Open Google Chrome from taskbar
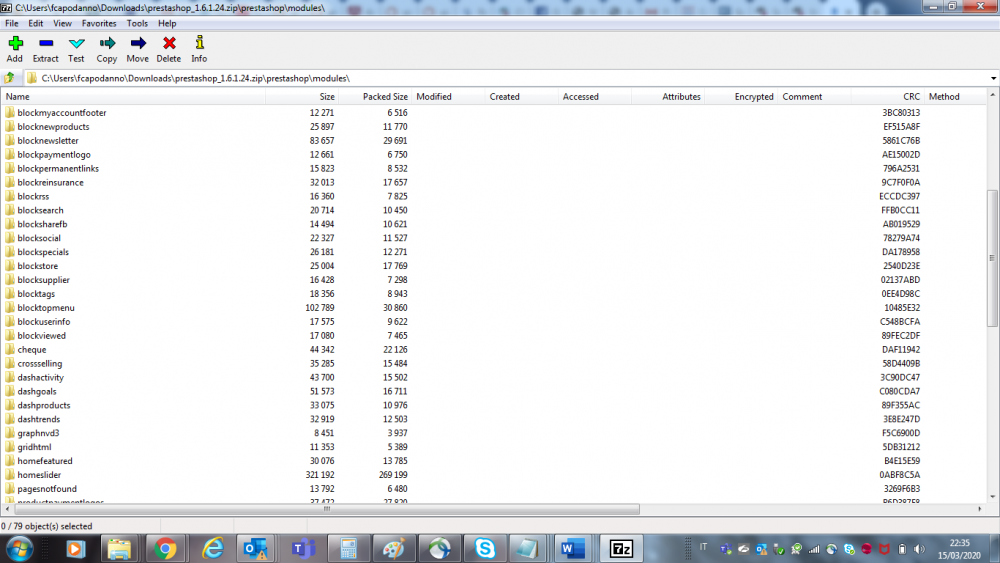 [x=165, y=549]
